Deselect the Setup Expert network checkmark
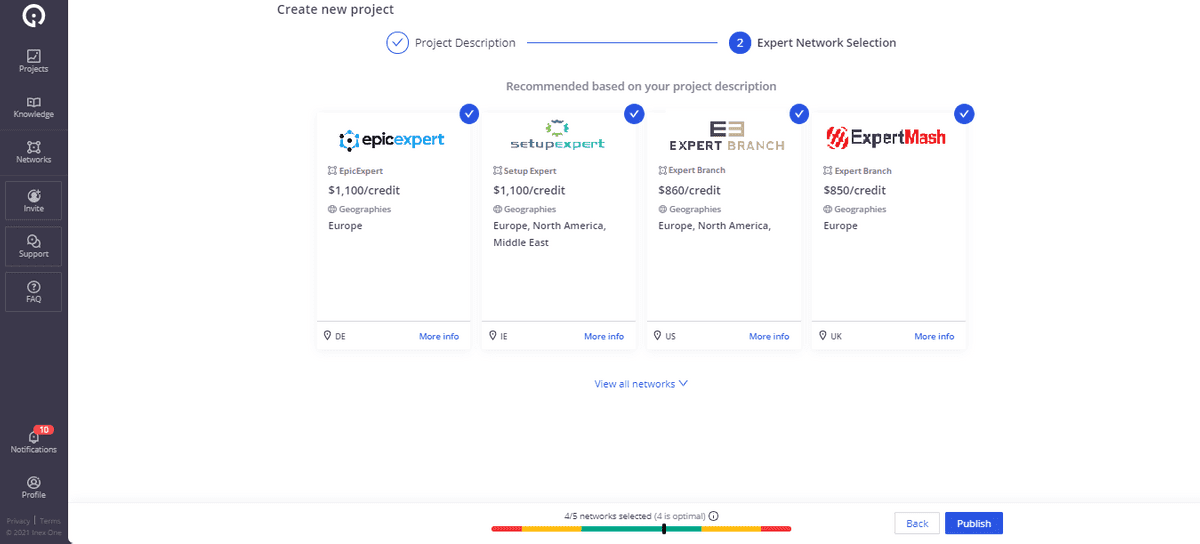The width and height of the screenshot is (1200, 544). [634, 114]
